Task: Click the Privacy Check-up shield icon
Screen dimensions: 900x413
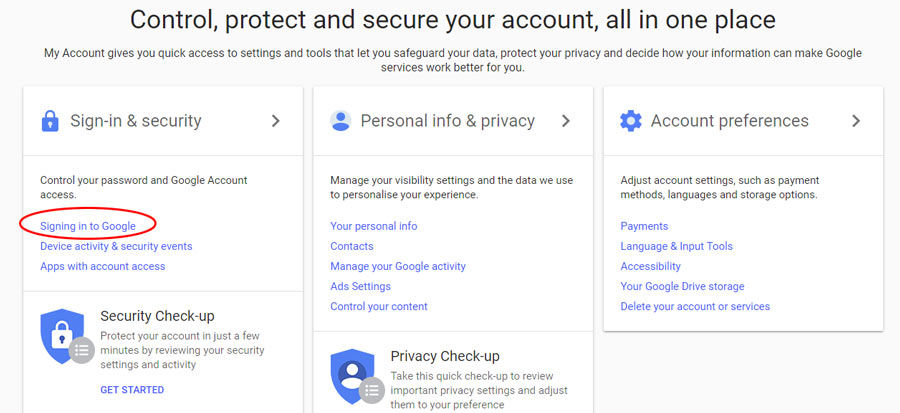Action: click(357, 376)
